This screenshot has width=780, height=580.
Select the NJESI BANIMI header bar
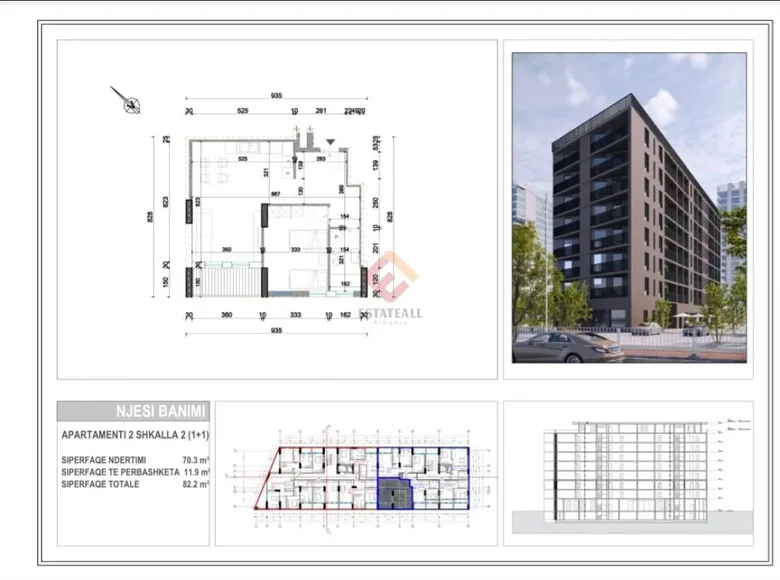132,411
